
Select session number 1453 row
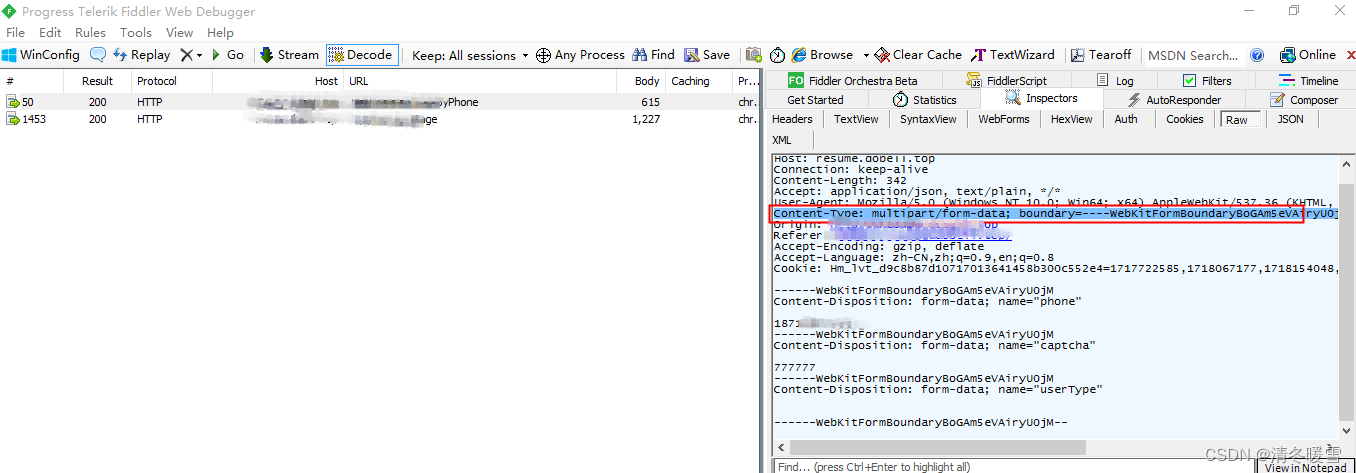click(380, 119)
